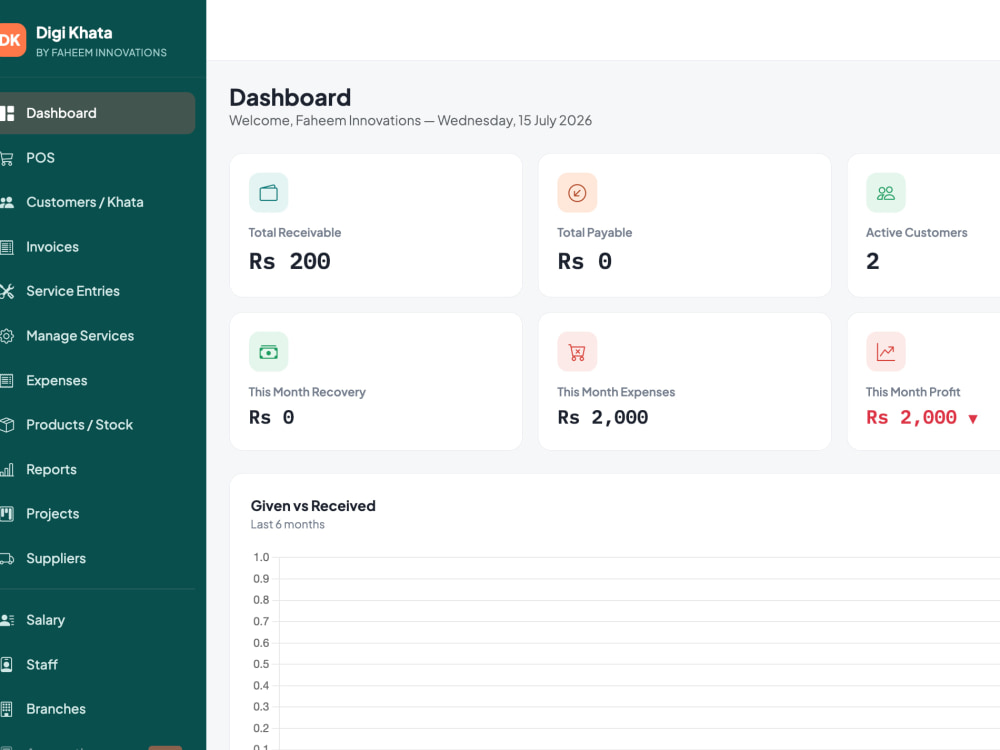The width and height of the screenshot is (1000, 750).
Task: Open the POS menu item
Action: [x=98, y=158]
